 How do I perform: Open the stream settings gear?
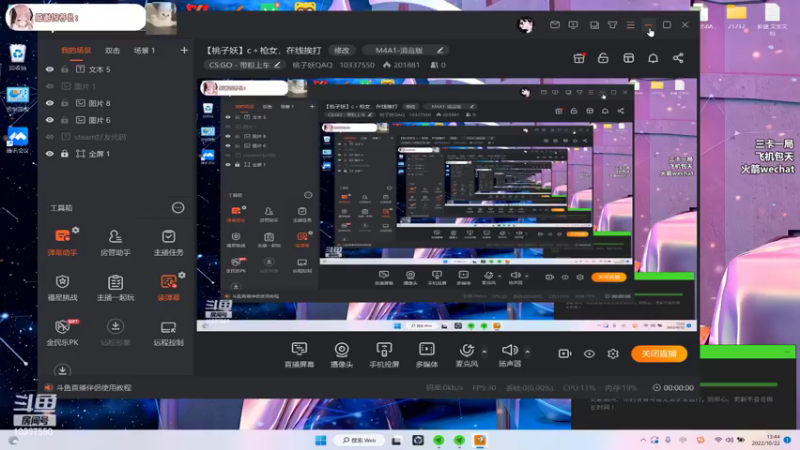(x=613, y=354)
